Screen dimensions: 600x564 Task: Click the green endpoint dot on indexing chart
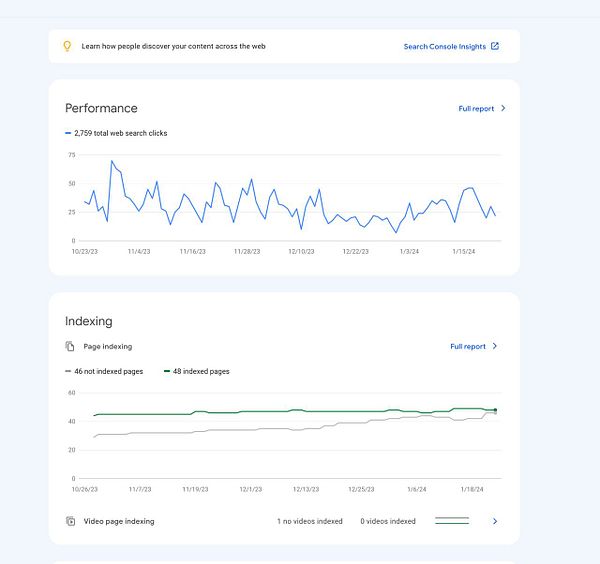[x=495, y=410]
